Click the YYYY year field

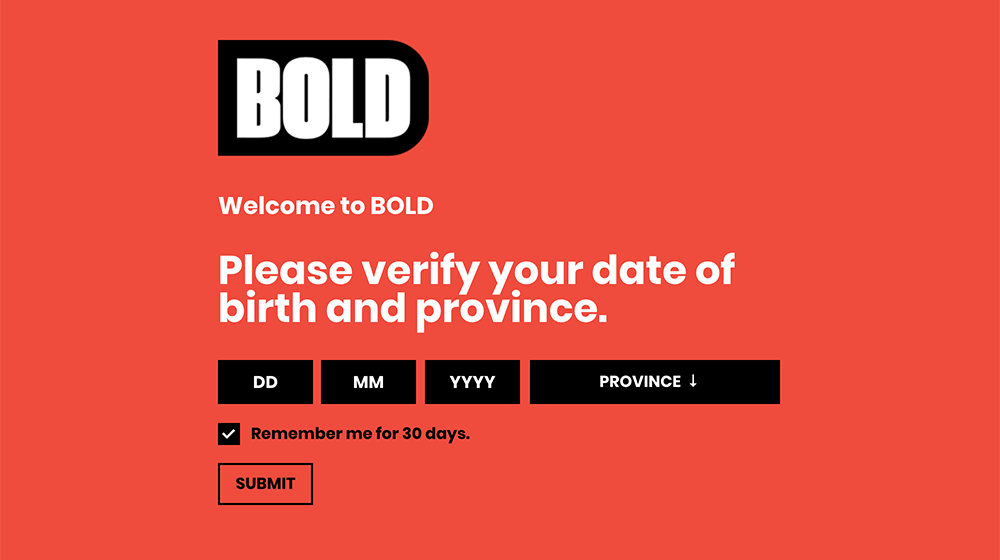click(472, 382)
